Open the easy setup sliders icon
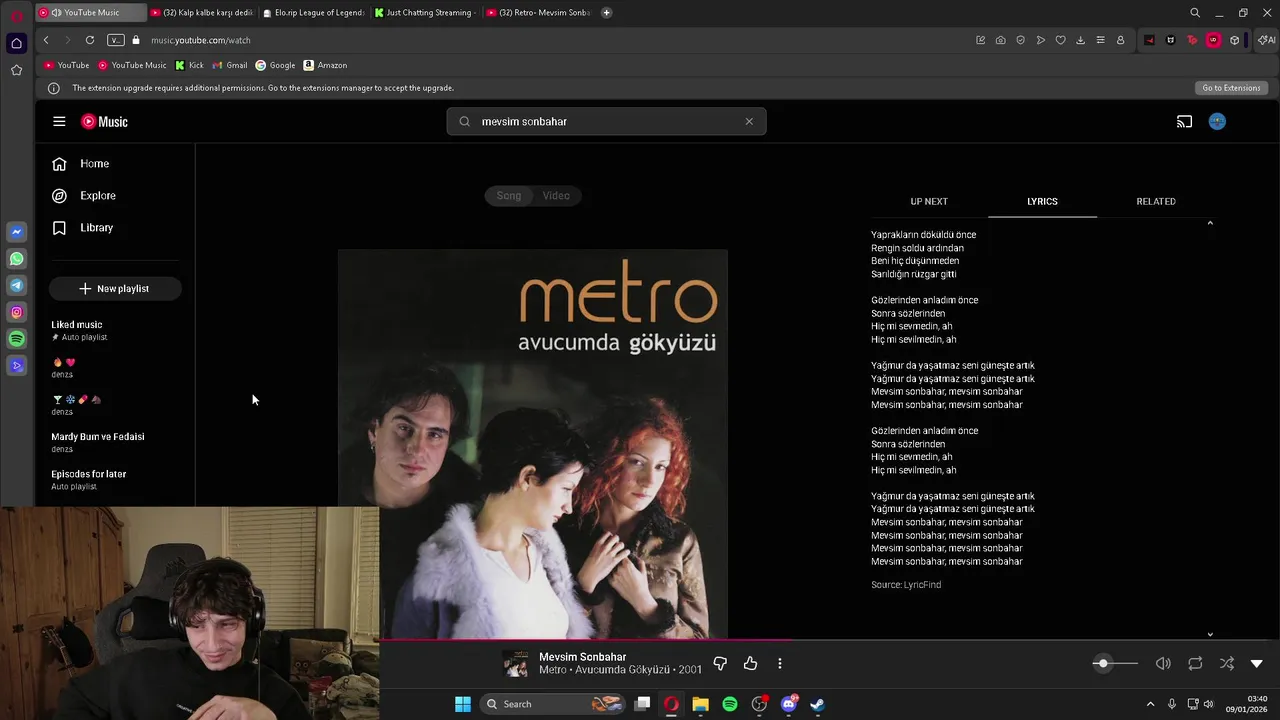Viewport: 1280px width, 720px height. tap(1100, 40)
